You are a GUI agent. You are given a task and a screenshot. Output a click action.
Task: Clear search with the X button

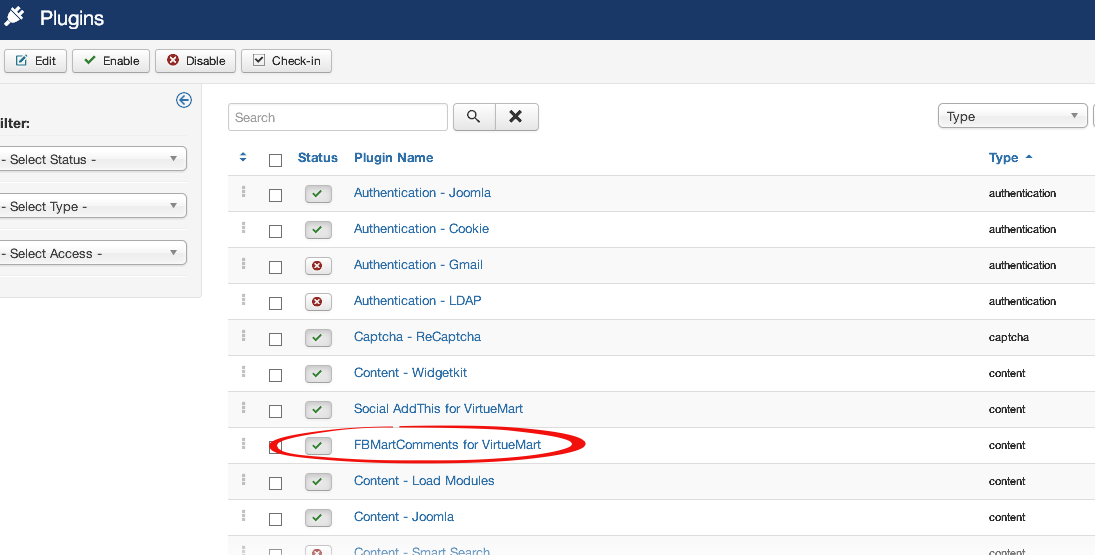click(x=516, y=117)
